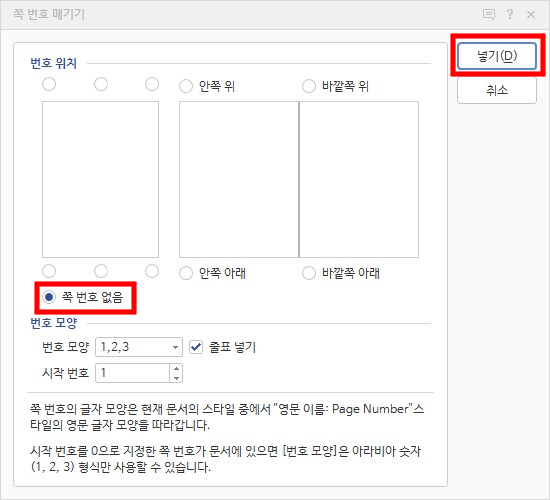
Task: Choose bottom-right single page position radio
Action: (152, 271)
